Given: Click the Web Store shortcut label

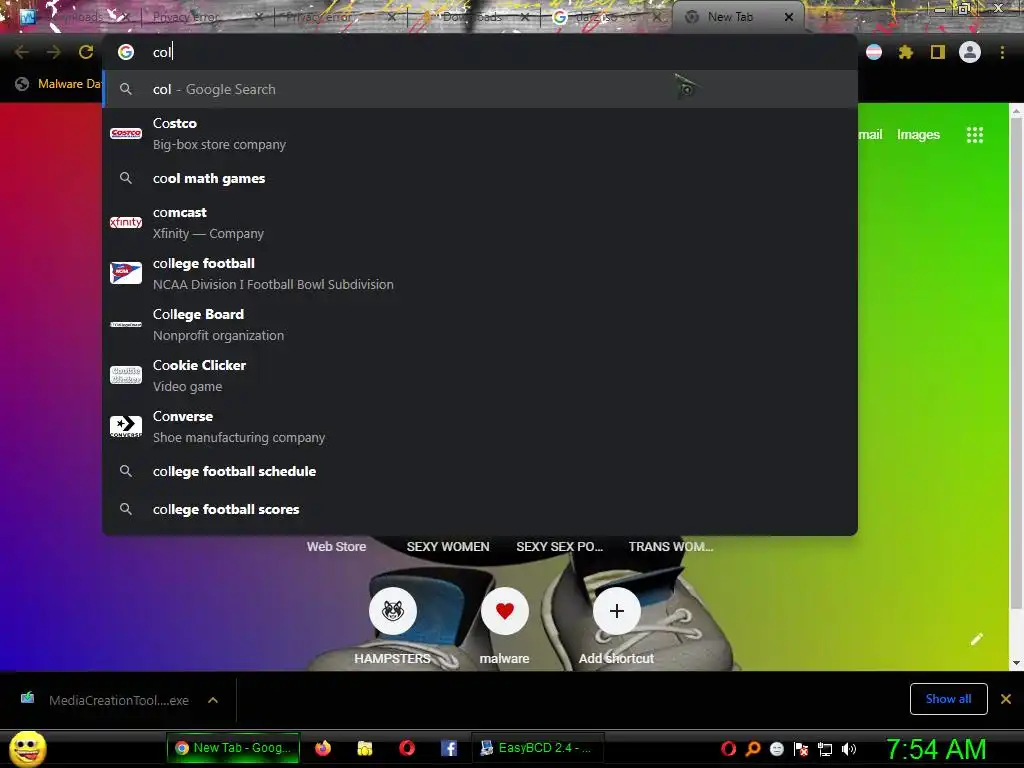Looking at the screenshot, I should (x=336, y=547).
